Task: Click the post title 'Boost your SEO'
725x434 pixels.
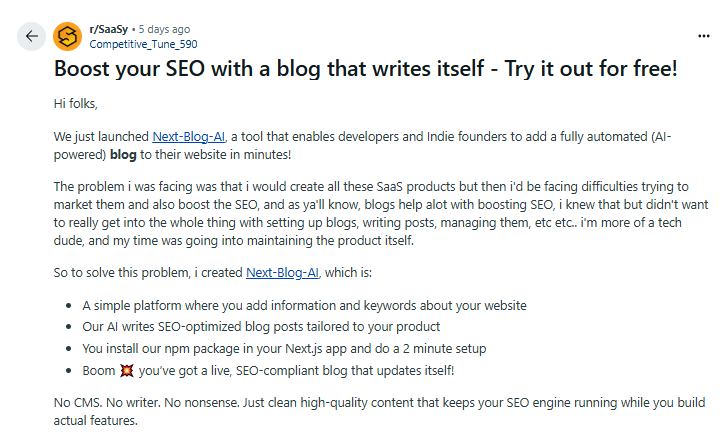Action: (x=200, y=69)
